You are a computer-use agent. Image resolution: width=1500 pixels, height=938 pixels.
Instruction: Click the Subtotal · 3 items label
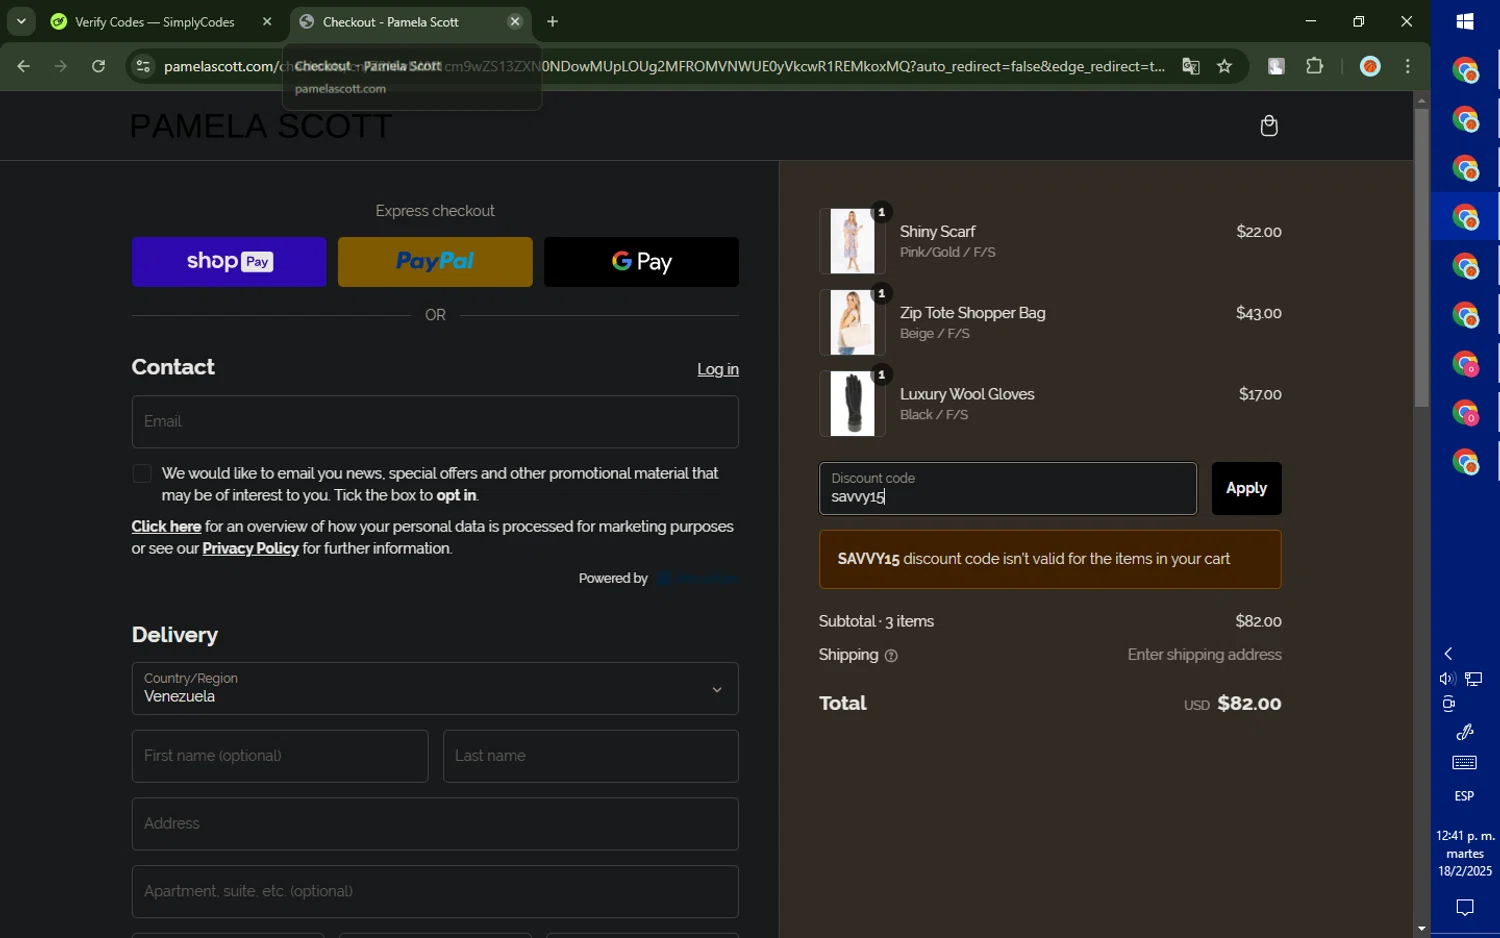tap(876, 622)
